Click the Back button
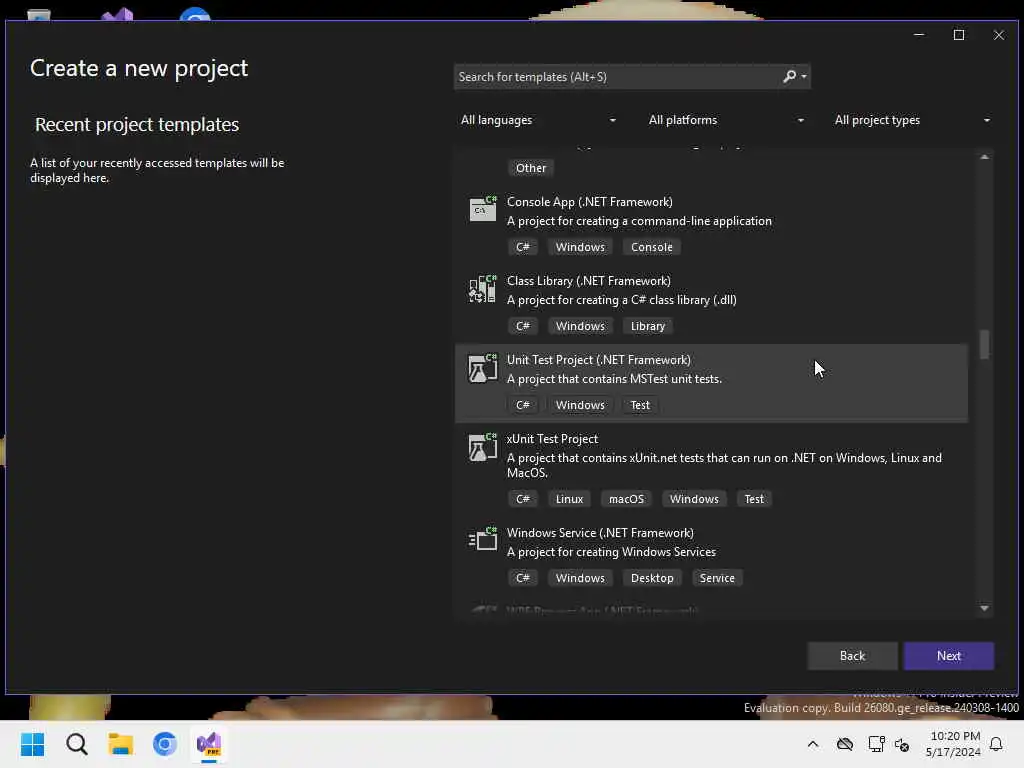The height and width of the screenshot is (768, 1024). point(852,656)
